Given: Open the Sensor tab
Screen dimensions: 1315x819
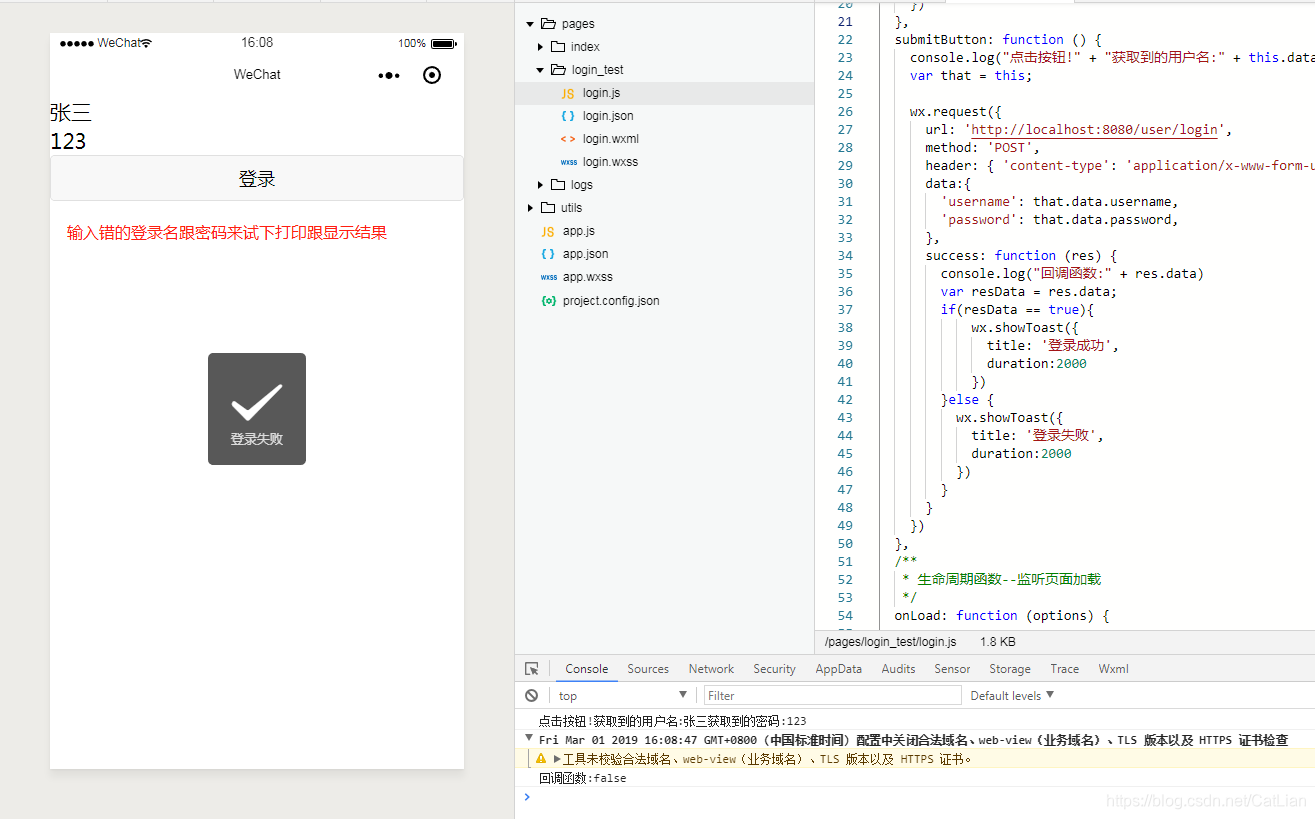Looking at the screenshot, I should [x=952, y=669].
